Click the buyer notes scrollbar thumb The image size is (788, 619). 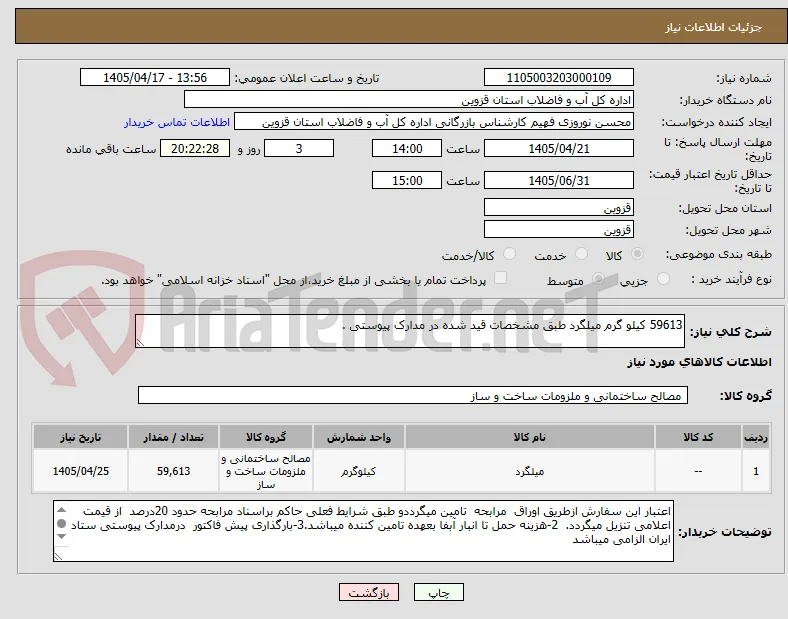[61, 524]
